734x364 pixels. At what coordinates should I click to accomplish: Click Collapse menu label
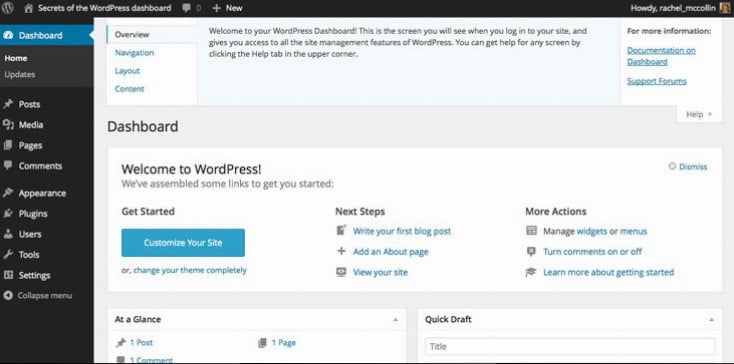(x=45, y=296)
